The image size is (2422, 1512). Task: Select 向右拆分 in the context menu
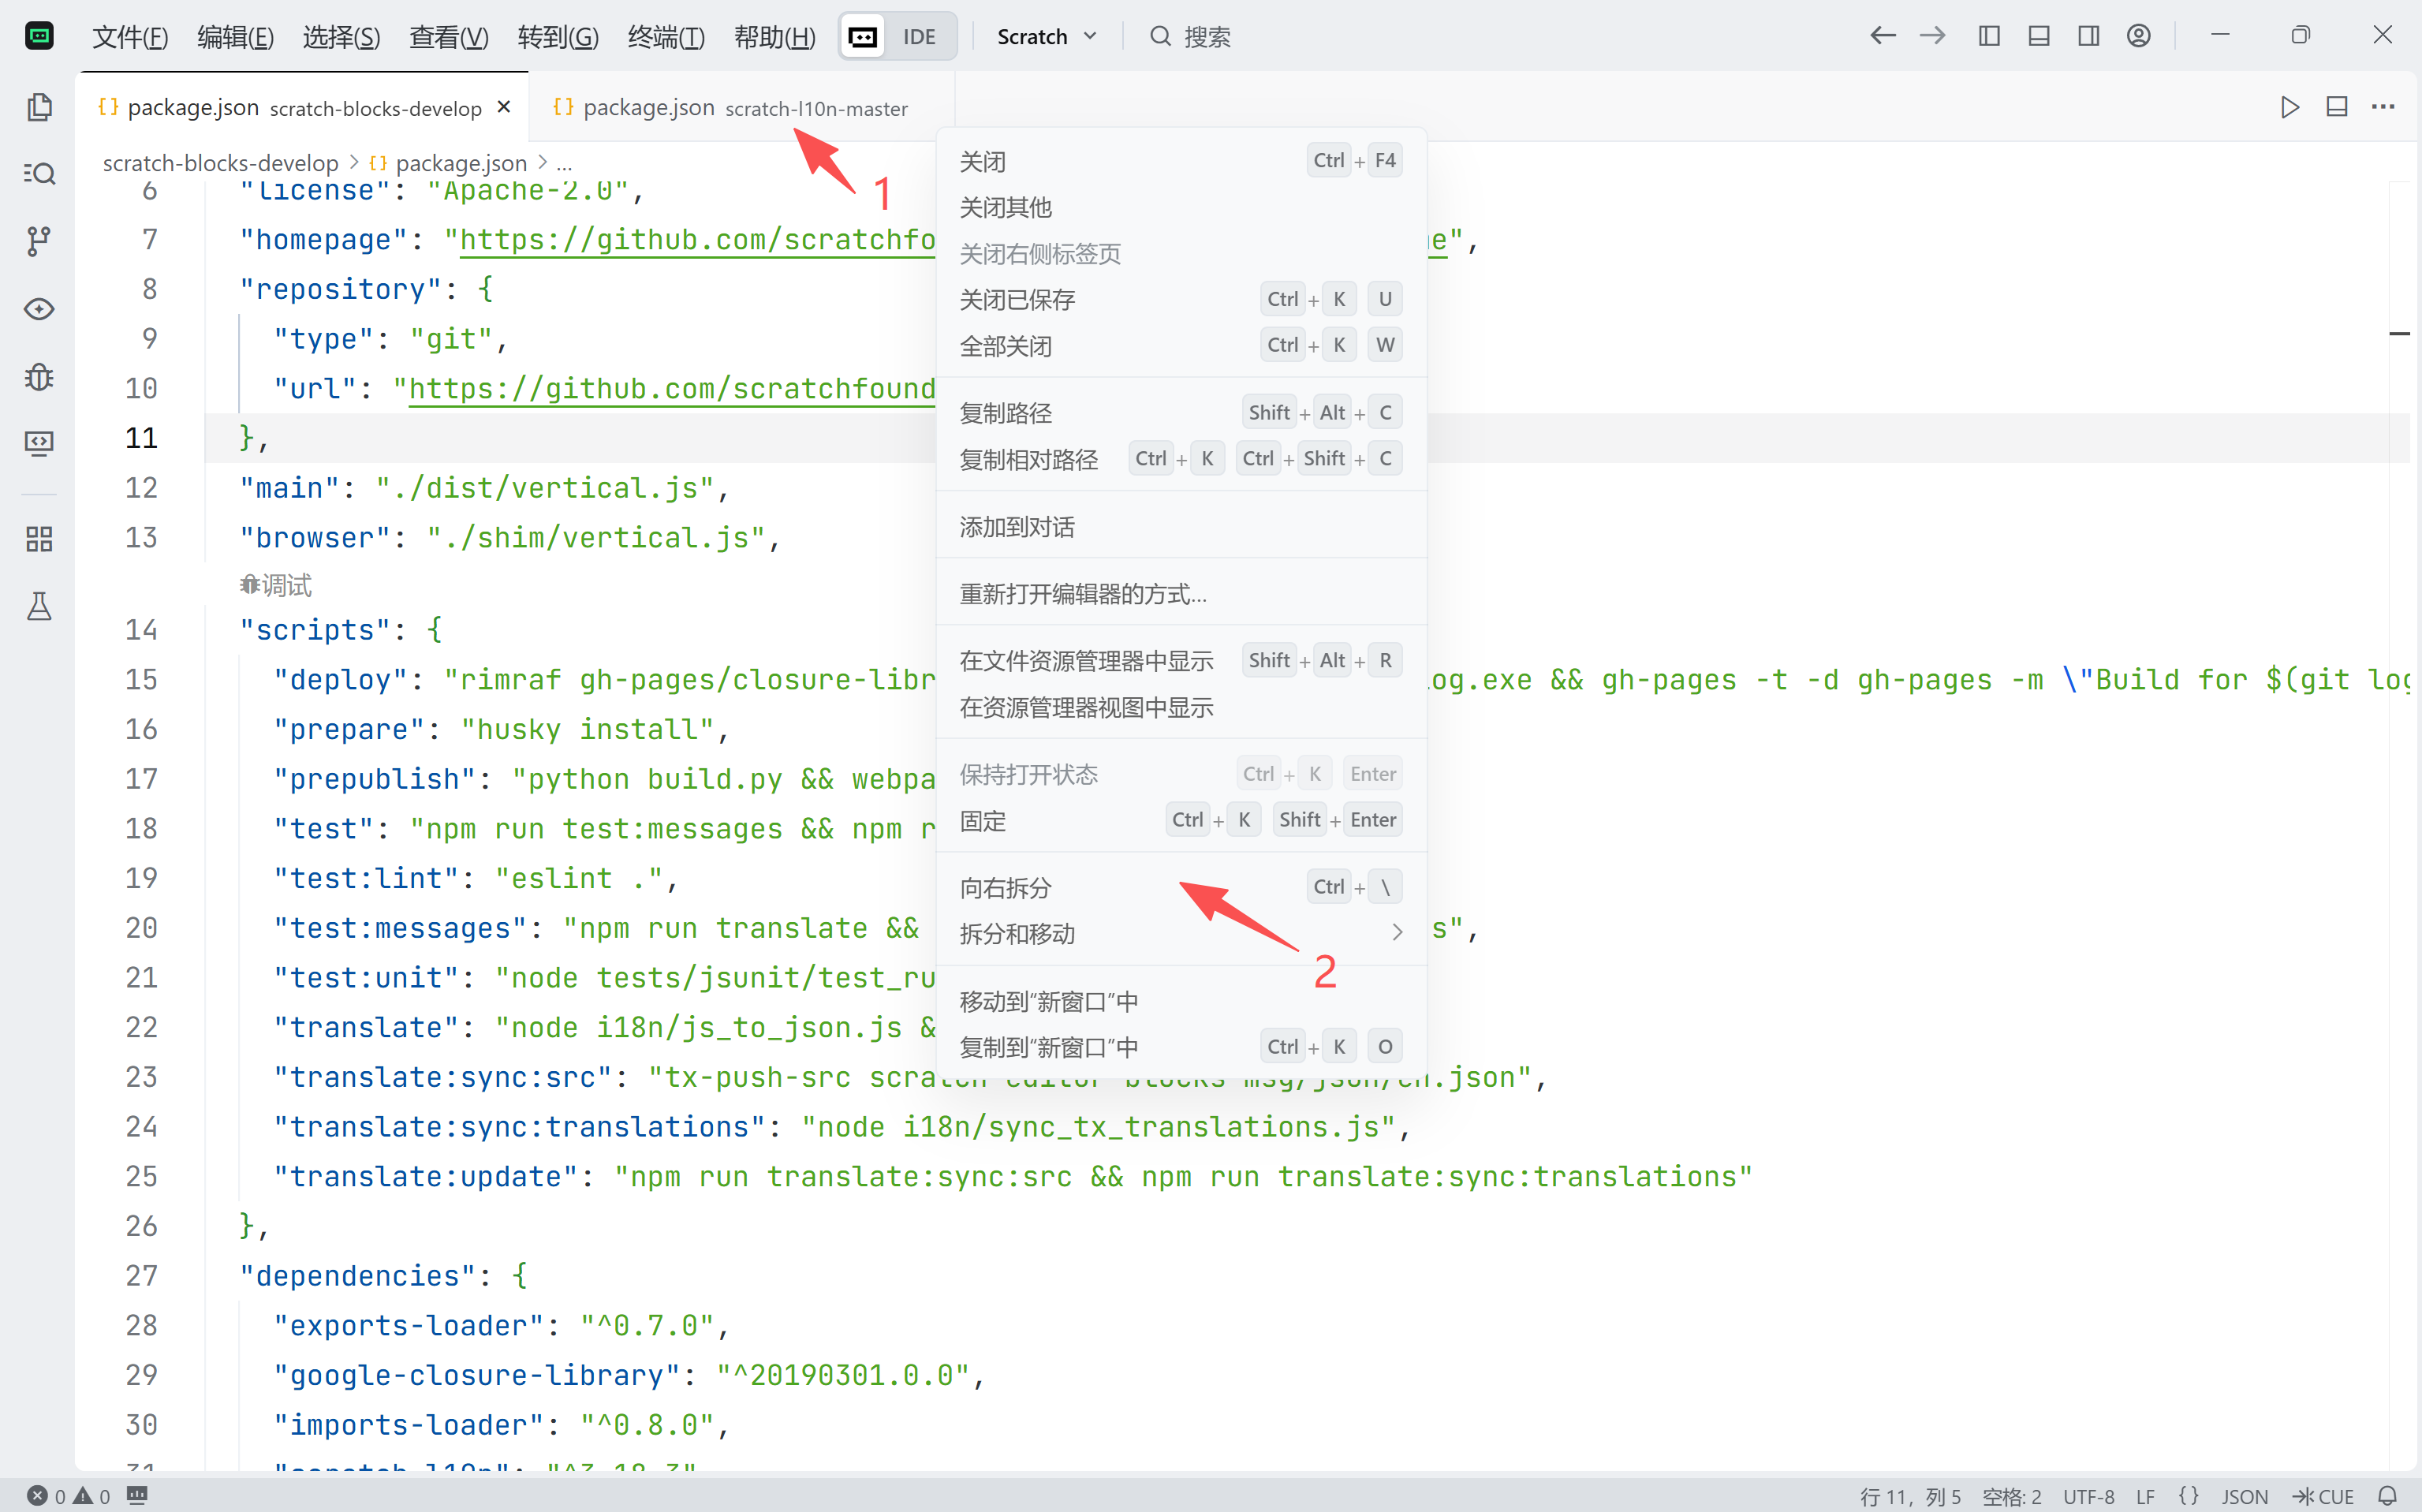[1006, 887]
